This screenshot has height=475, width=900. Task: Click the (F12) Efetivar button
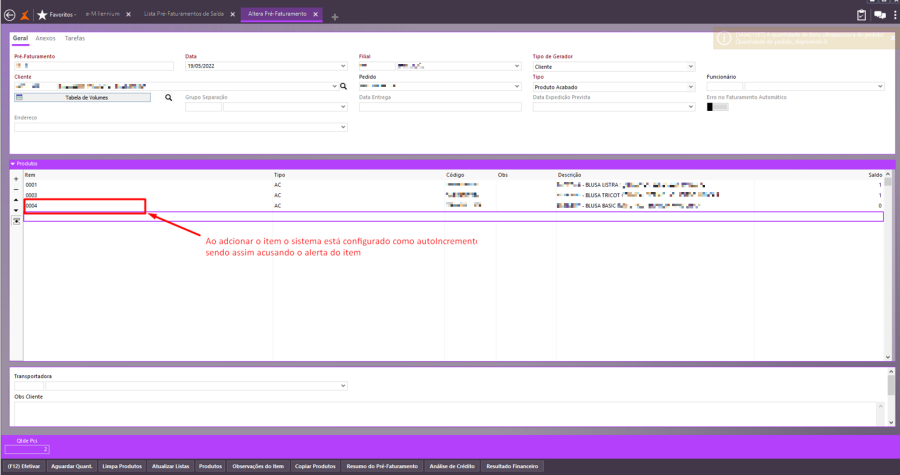(x=24, y=466)
